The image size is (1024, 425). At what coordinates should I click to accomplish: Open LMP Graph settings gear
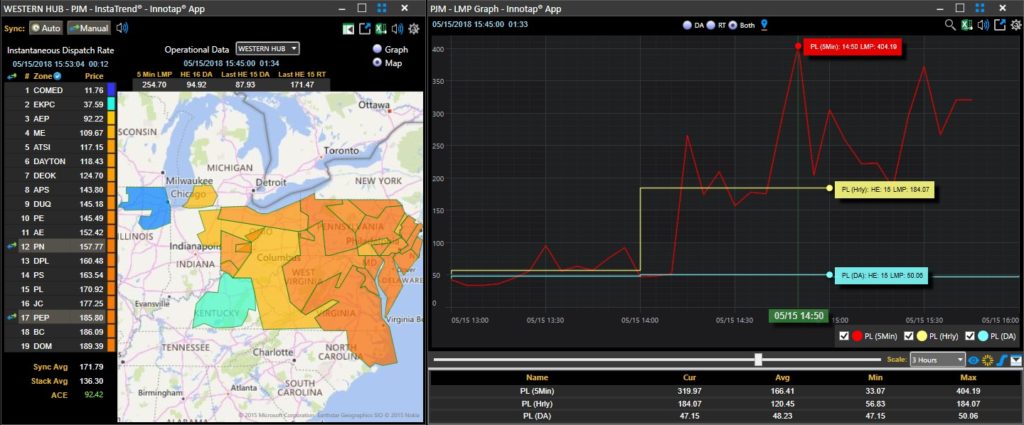point(1016,25)
